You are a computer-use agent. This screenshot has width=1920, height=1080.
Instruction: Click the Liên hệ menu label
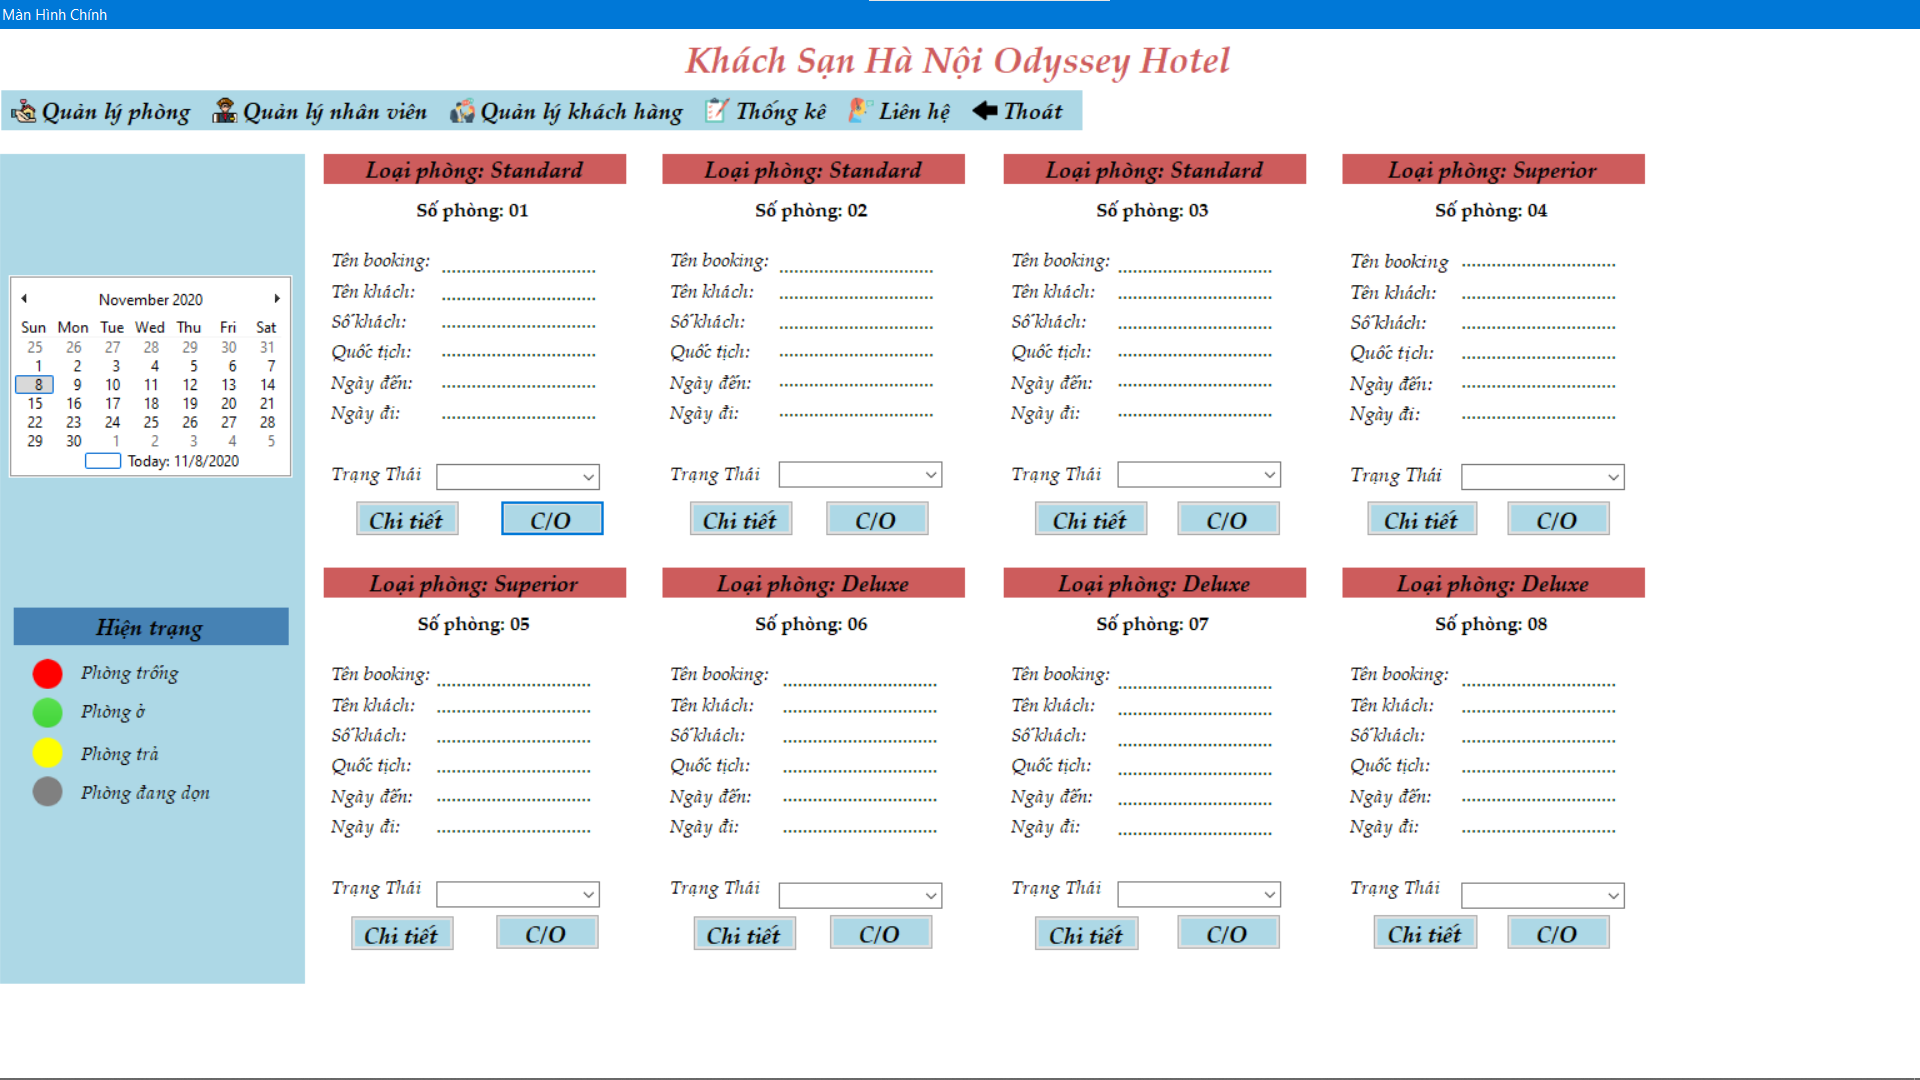click(x=914, y=111)
